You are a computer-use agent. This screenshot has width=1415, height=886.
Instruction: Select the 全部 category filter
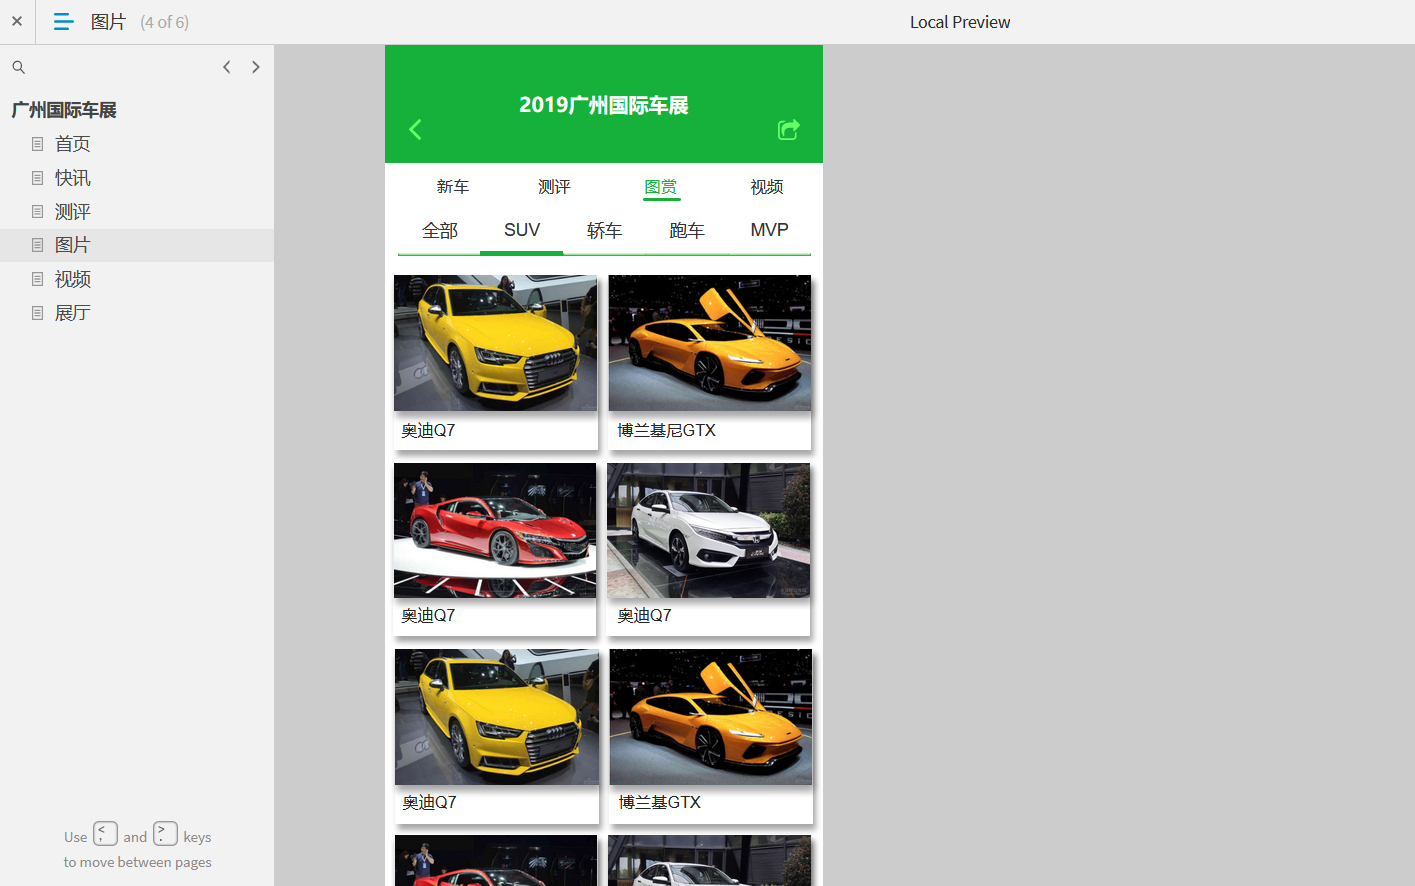click(440, 231)
